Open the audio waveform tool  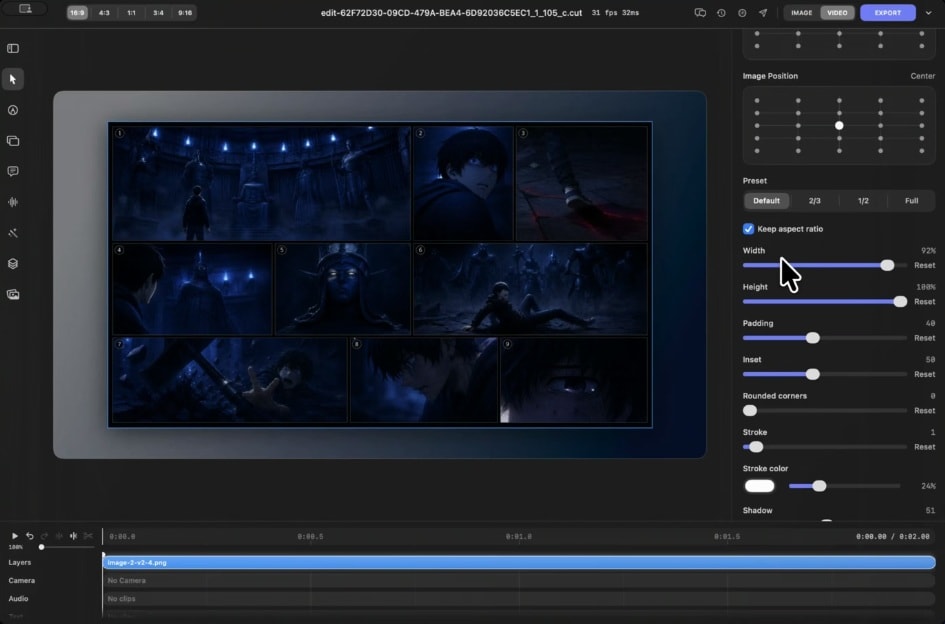(13, 203)
